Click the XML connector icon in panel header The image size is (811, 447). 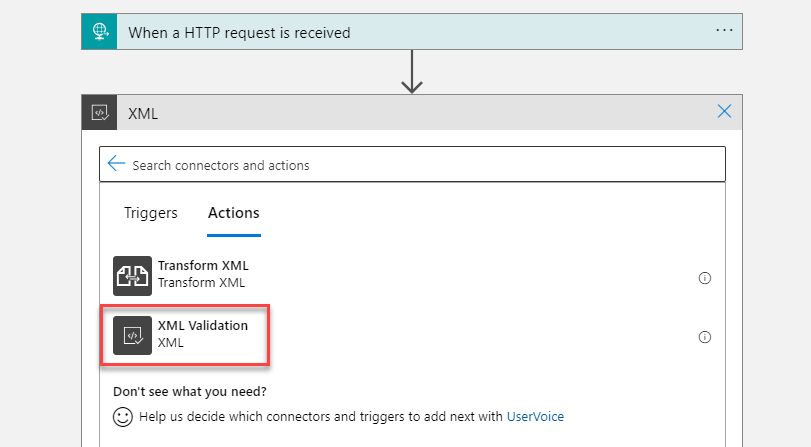point(99,113)
